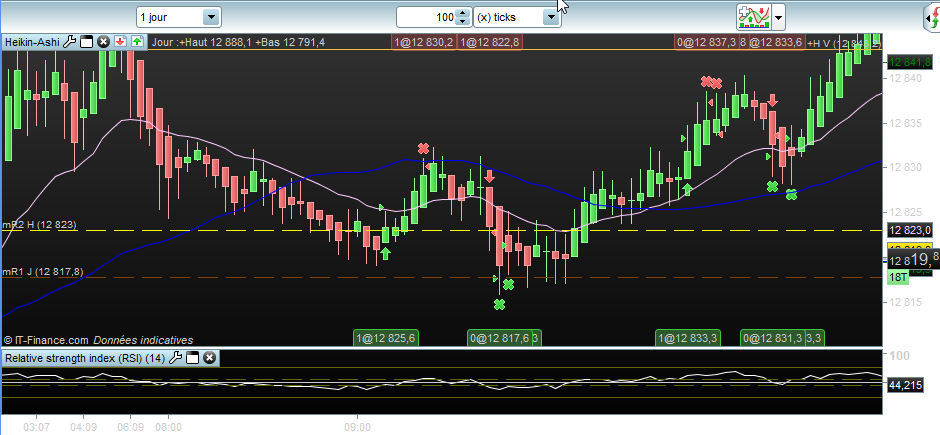The image size is (940, 435).
Task: Expand arrow beside the add indicator icon
Action: [778, 17]
